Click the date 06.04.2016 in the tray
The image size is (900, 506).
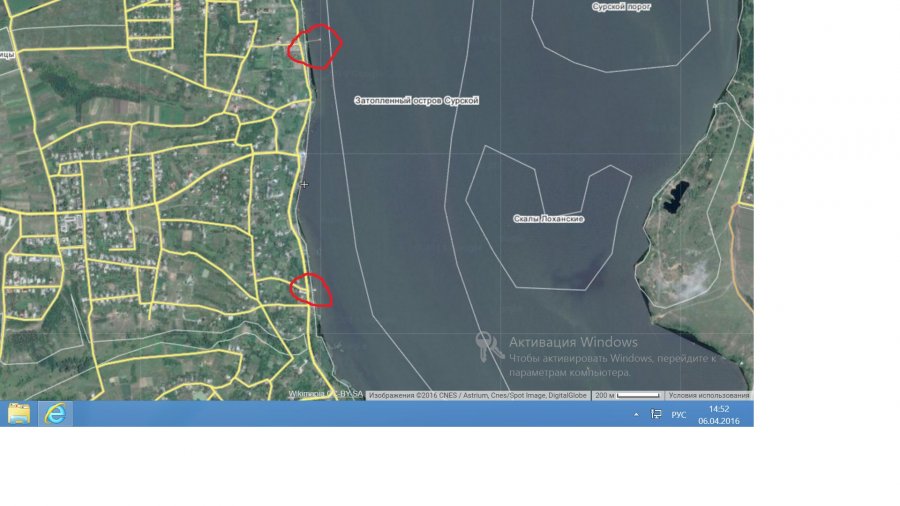(718, 420)
